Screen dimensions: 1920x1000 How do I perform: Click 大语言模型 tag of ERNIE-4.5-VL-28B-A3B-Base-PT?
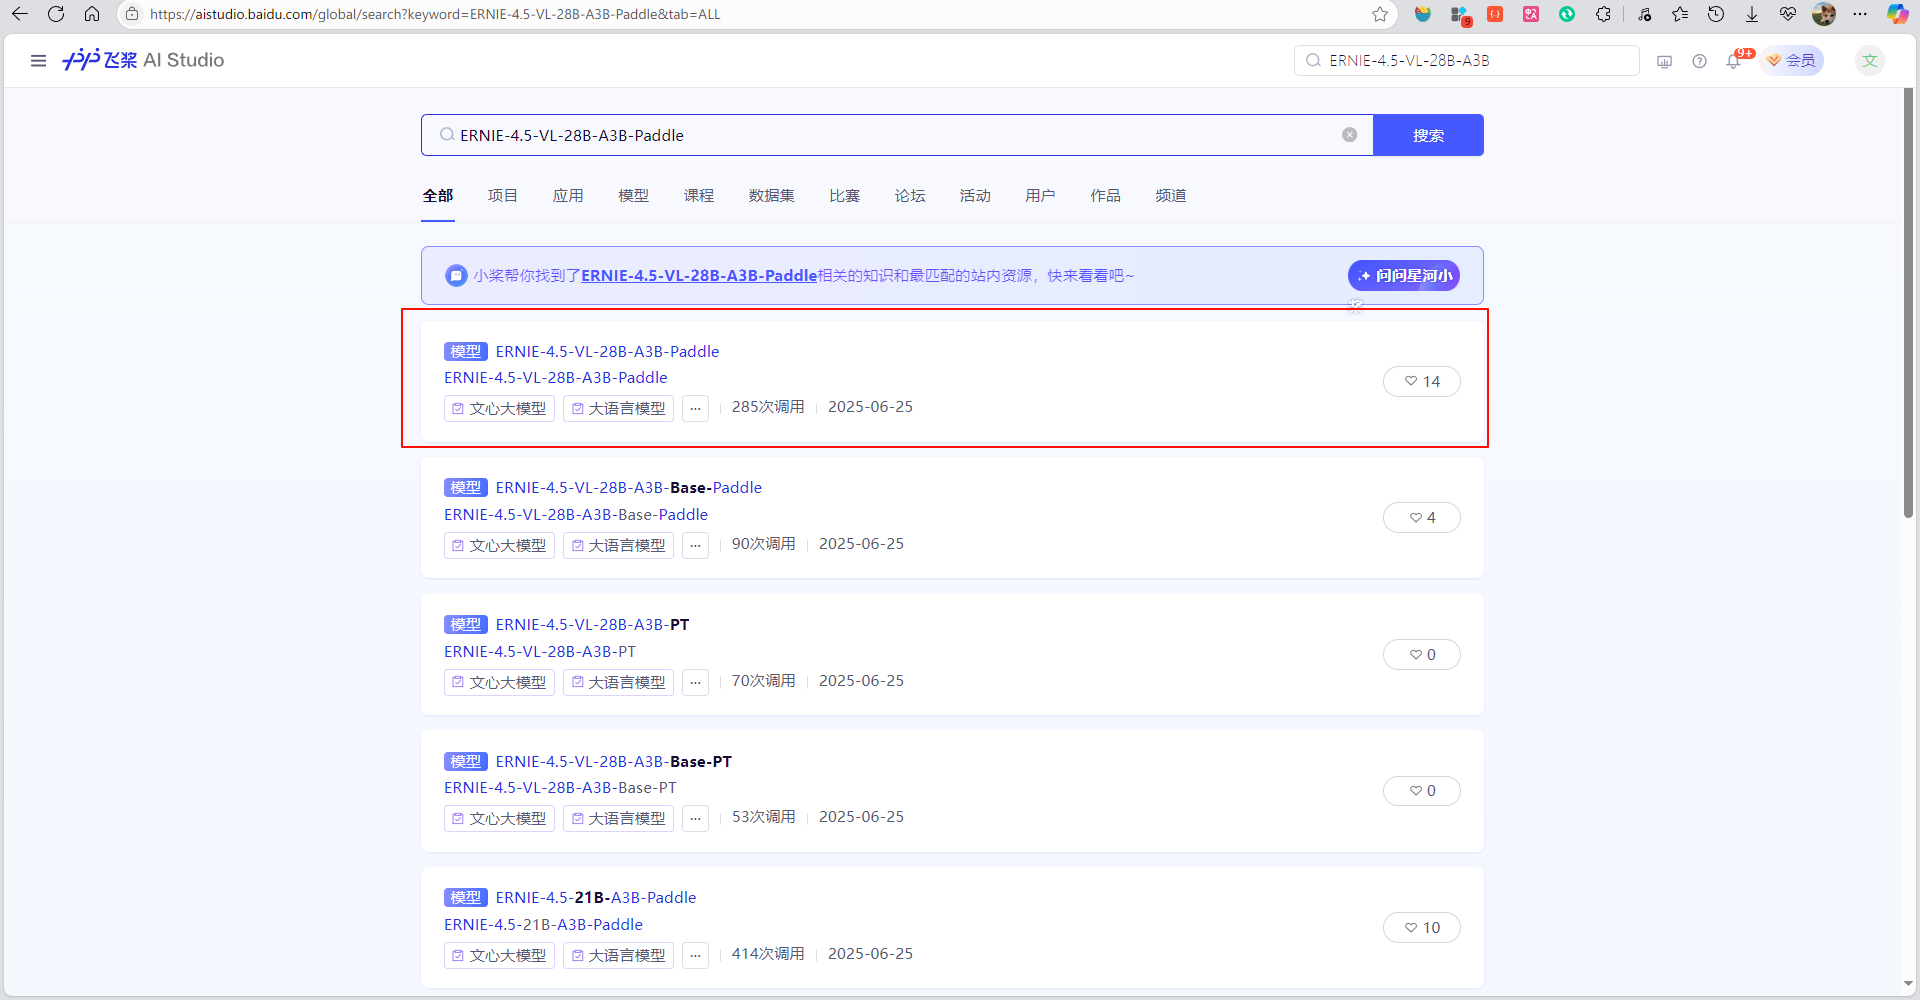click(x=618, y=818)
